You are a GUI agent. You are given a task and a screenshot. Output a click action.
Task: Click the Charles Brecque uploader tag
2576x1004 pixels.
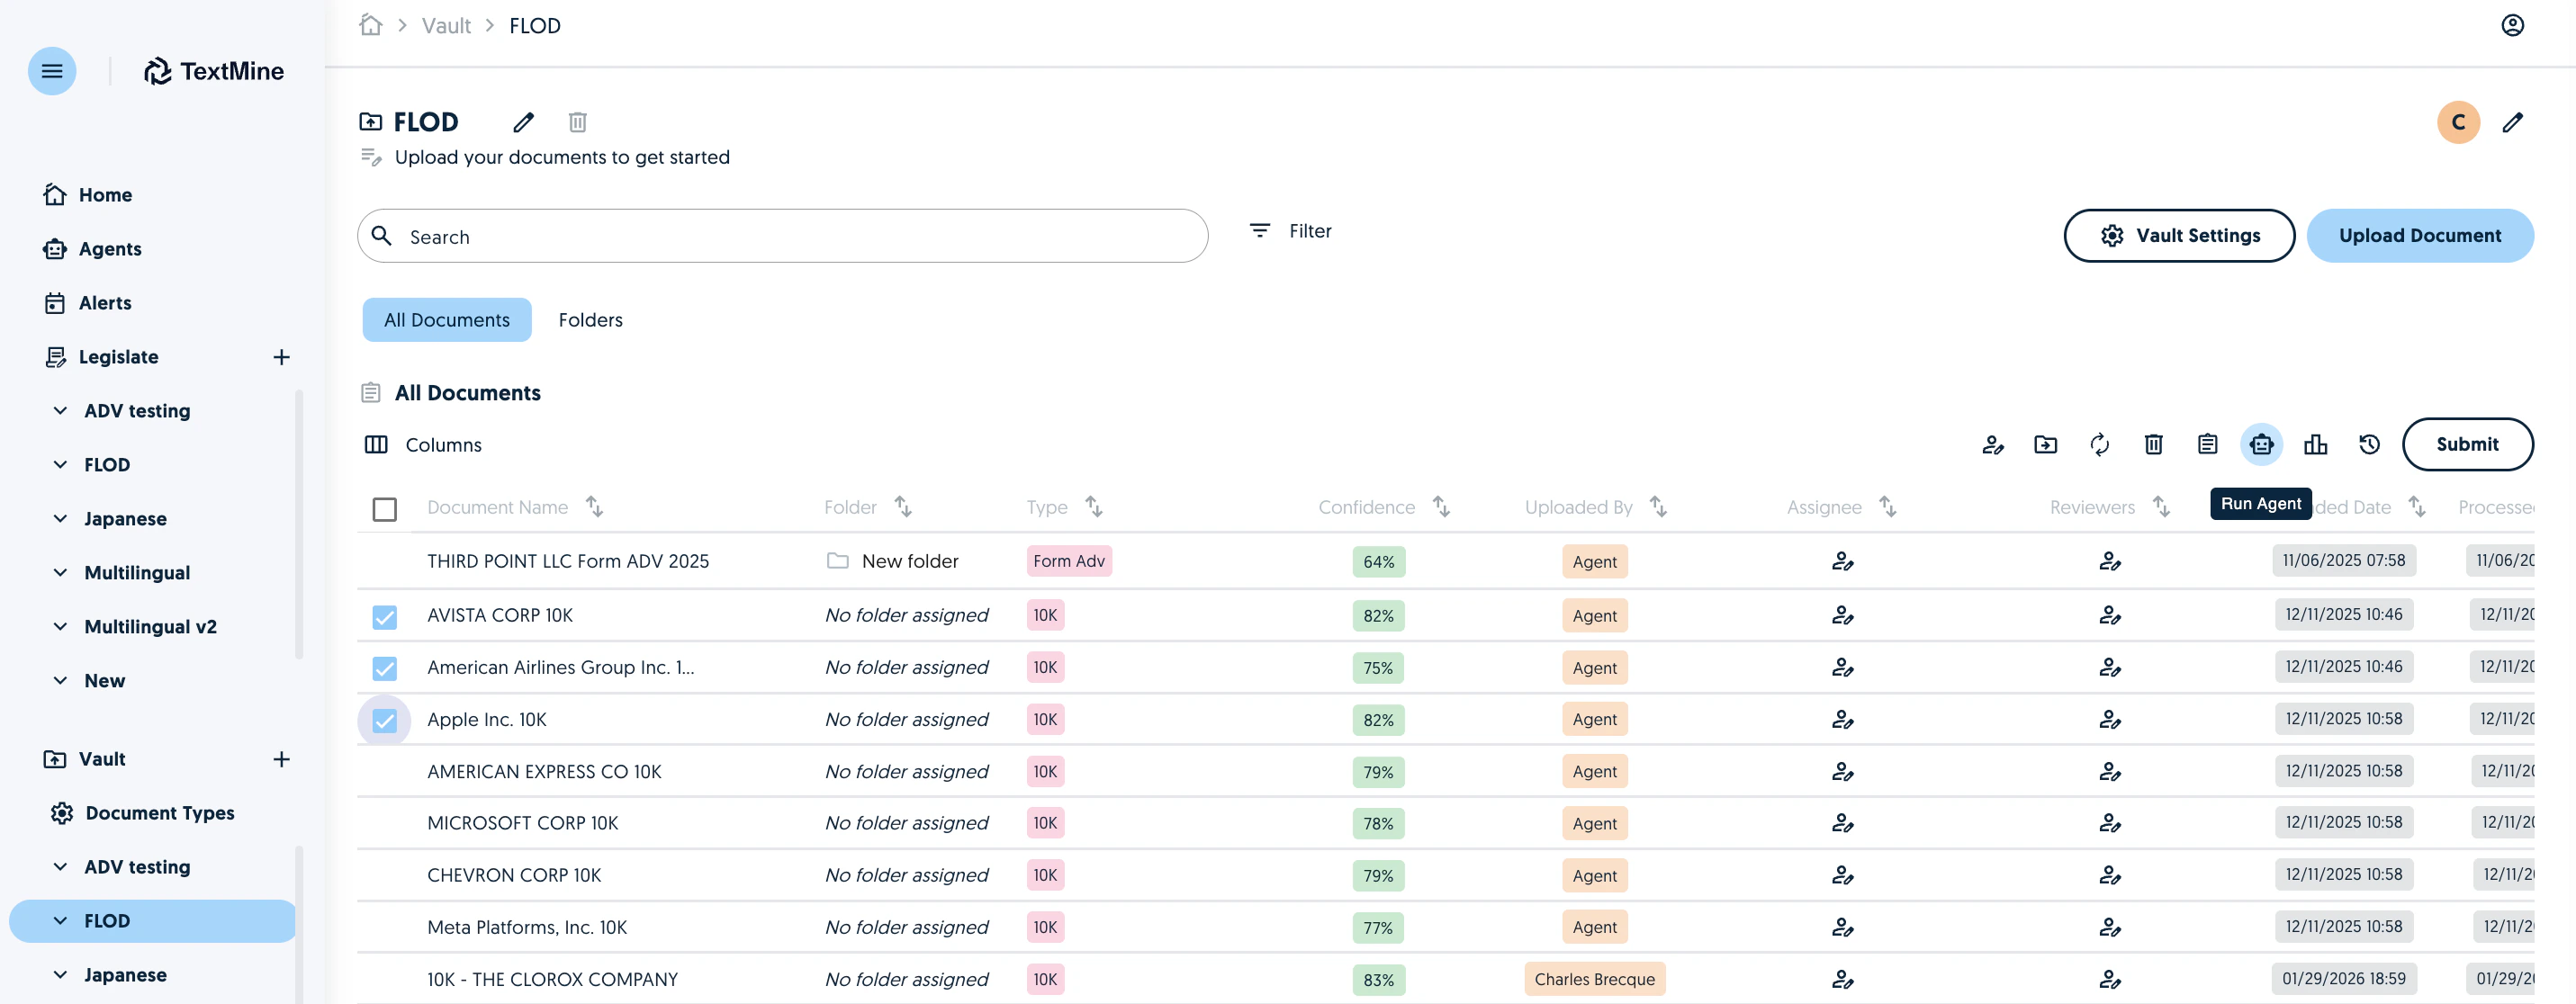coord(1594,979)
